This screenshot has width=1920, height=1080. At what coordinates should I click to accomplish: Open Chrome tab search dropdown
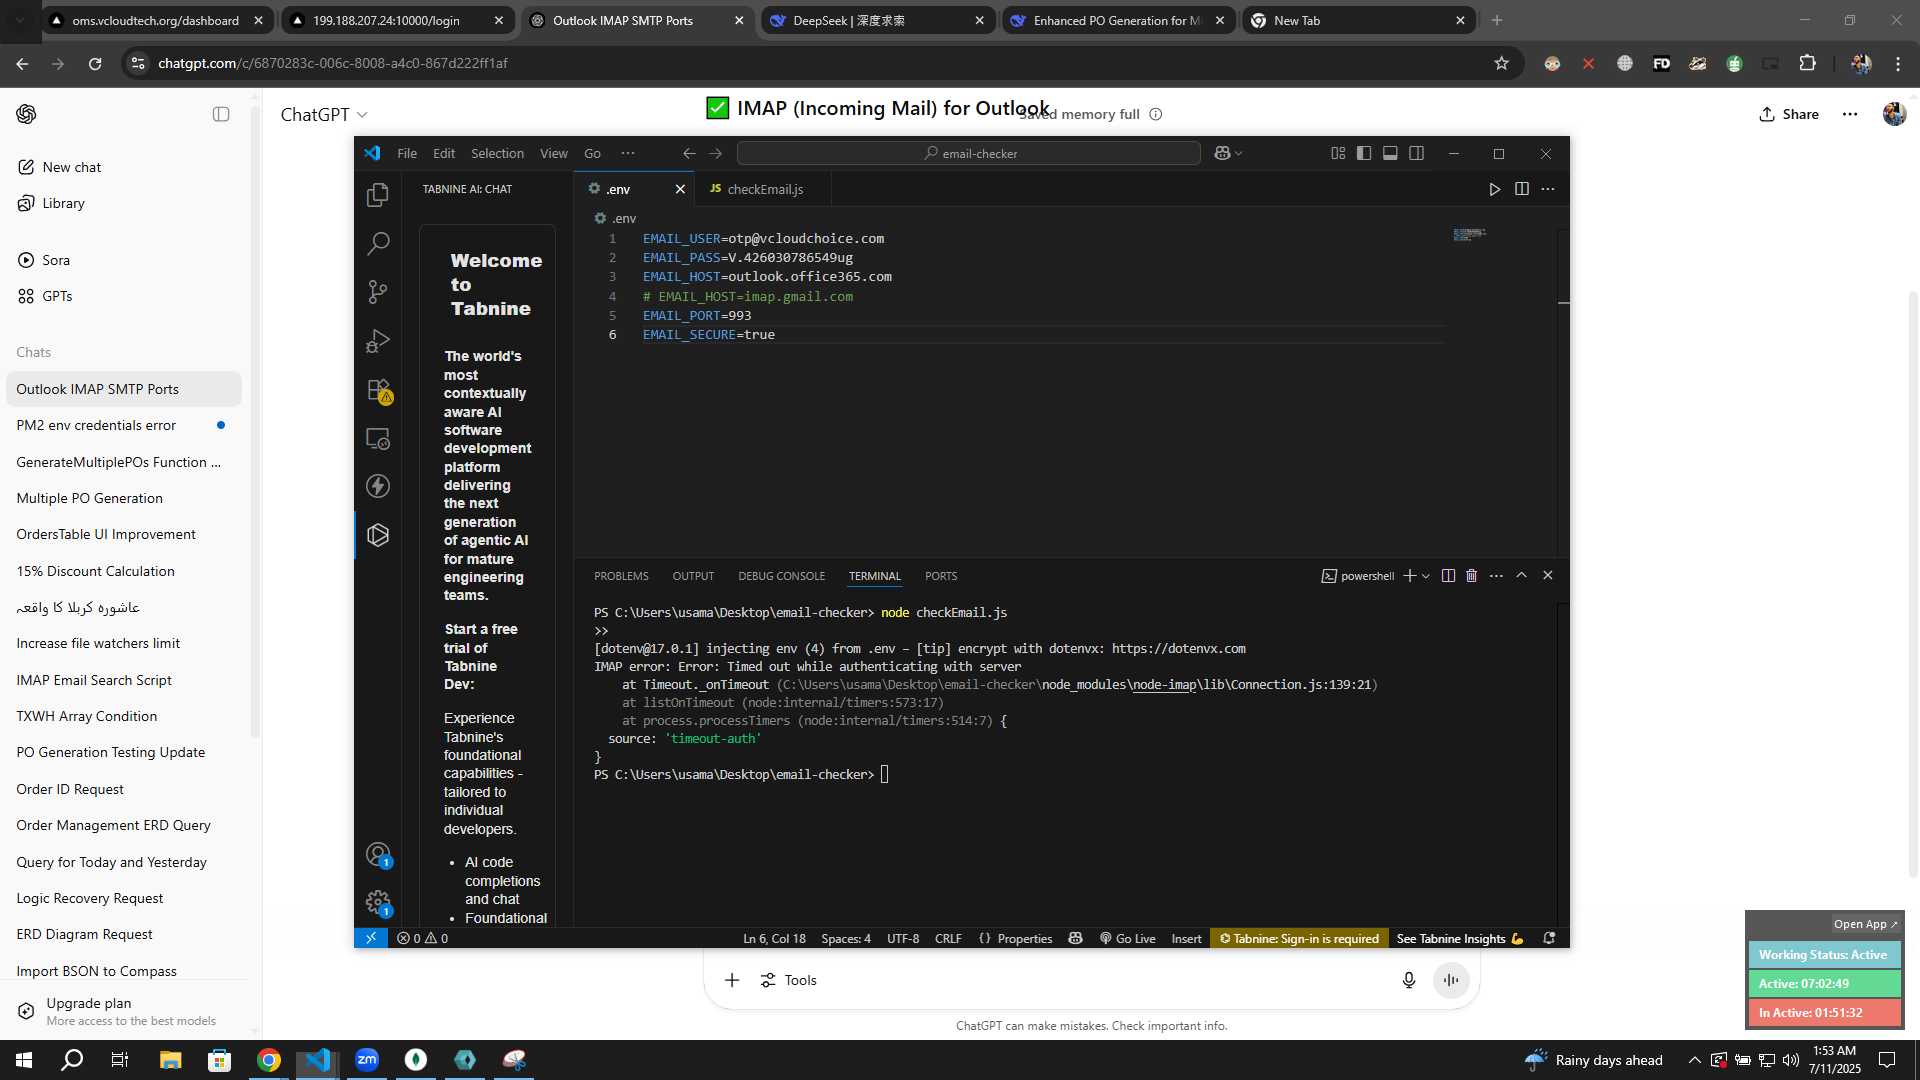click(20, 20)
